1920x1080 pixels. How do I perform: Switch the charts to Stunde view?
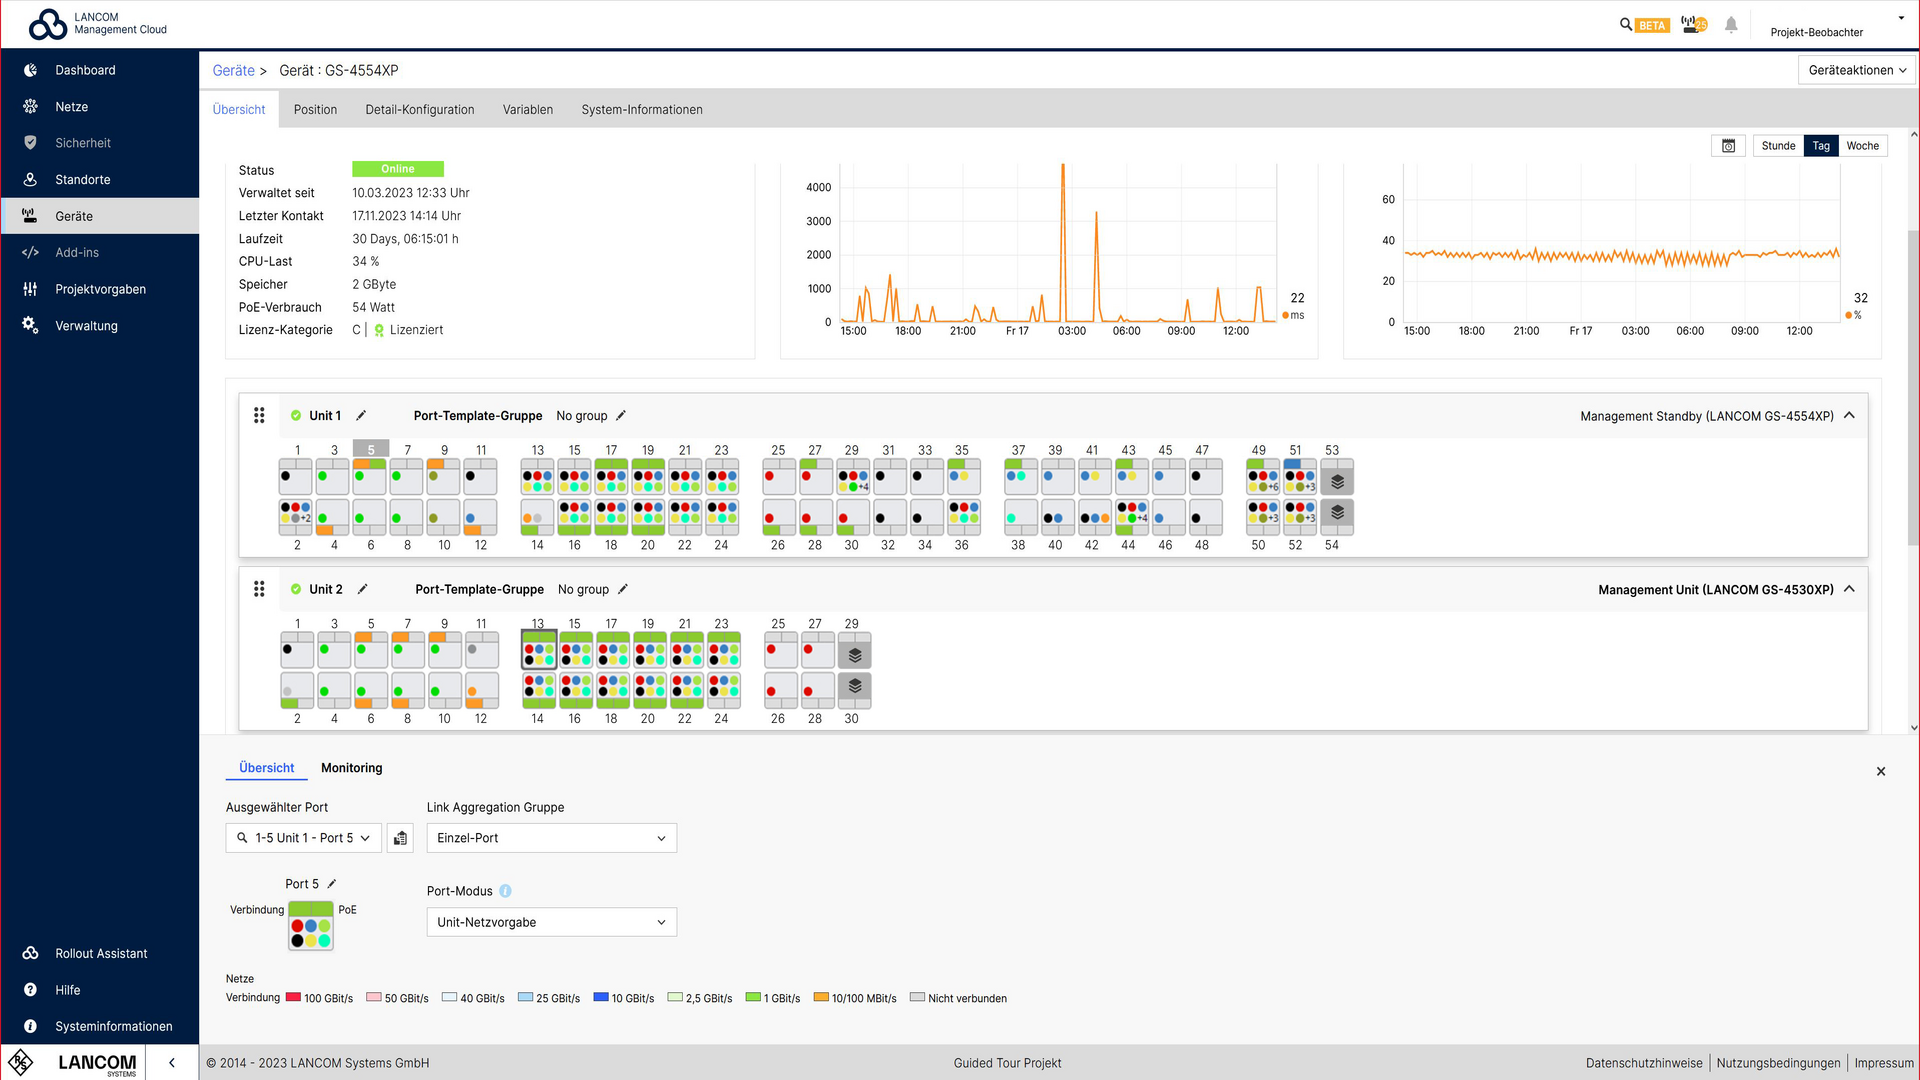pyautogui.click(x=1778, y=145)
